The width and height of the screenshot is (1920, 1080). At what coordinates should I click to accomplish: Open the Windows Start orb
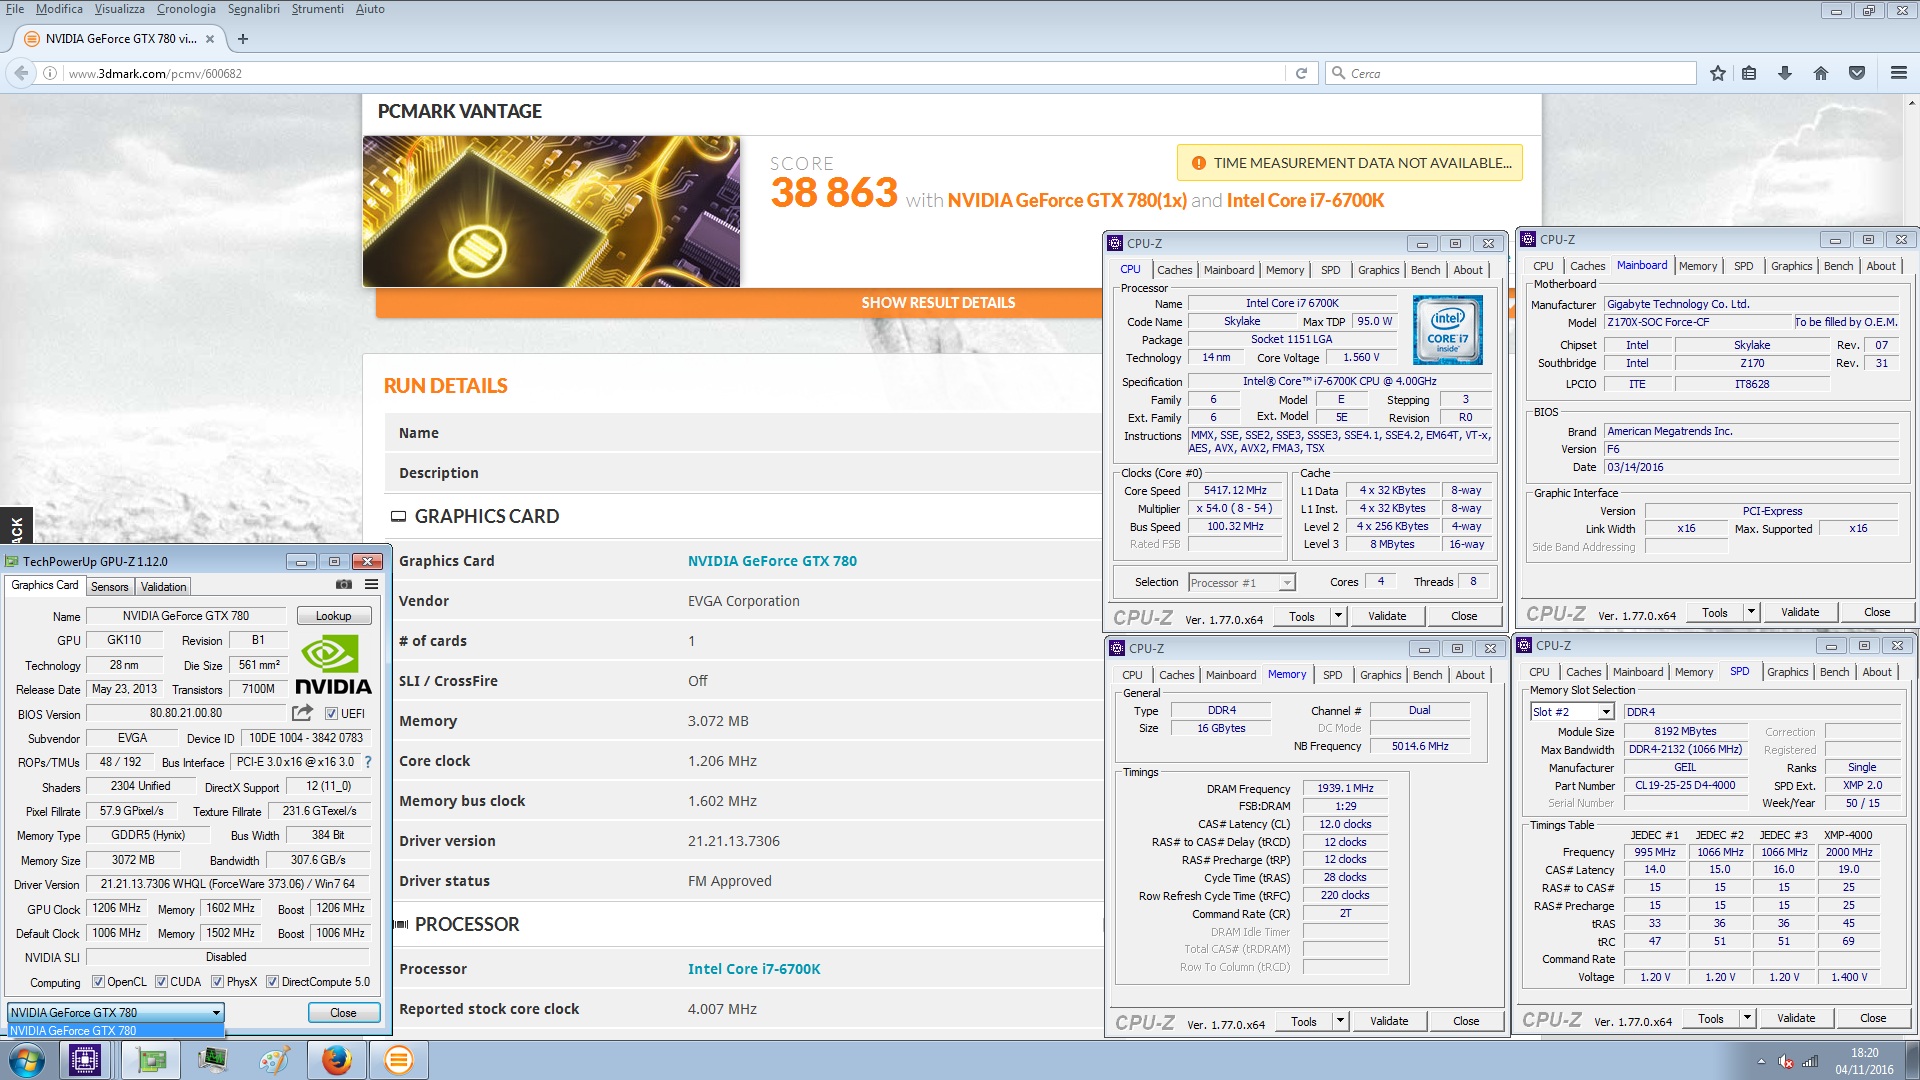[x=27, y=1060]
